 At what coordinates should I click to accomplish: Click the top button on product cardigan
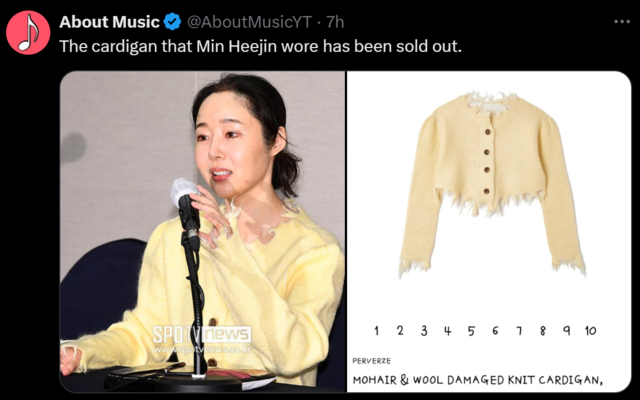[x=487, y=132]
